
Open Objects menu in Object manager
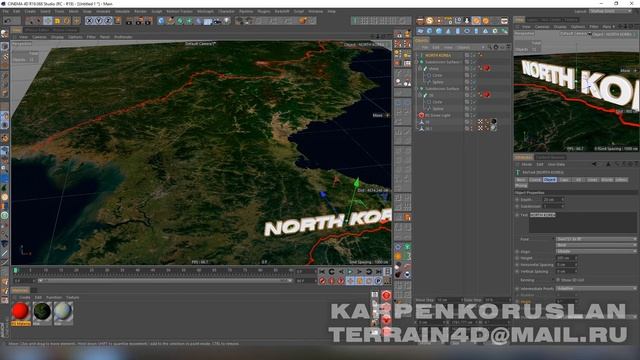click(x=463, y=48)
